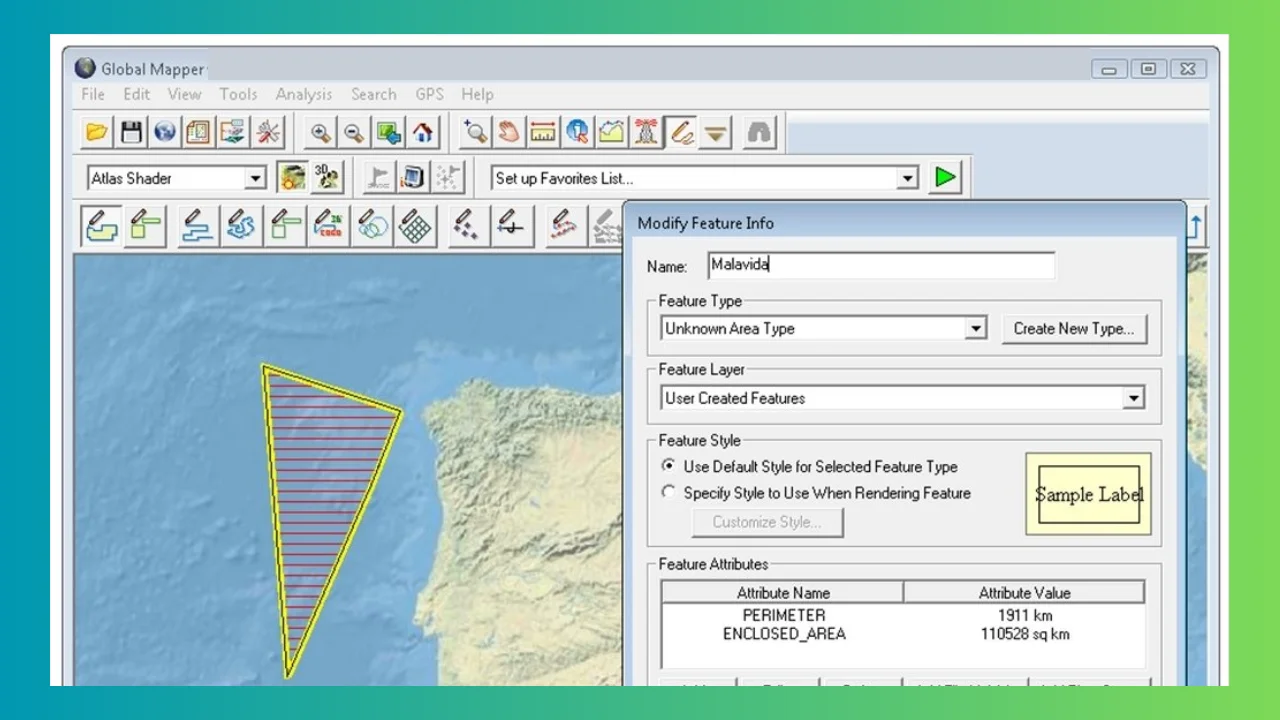Image resolution: width=1280 pixels, height=720 pixels.
Task: Open the Overlay Control Center layers icon
Action: click(x=233, y=131)
